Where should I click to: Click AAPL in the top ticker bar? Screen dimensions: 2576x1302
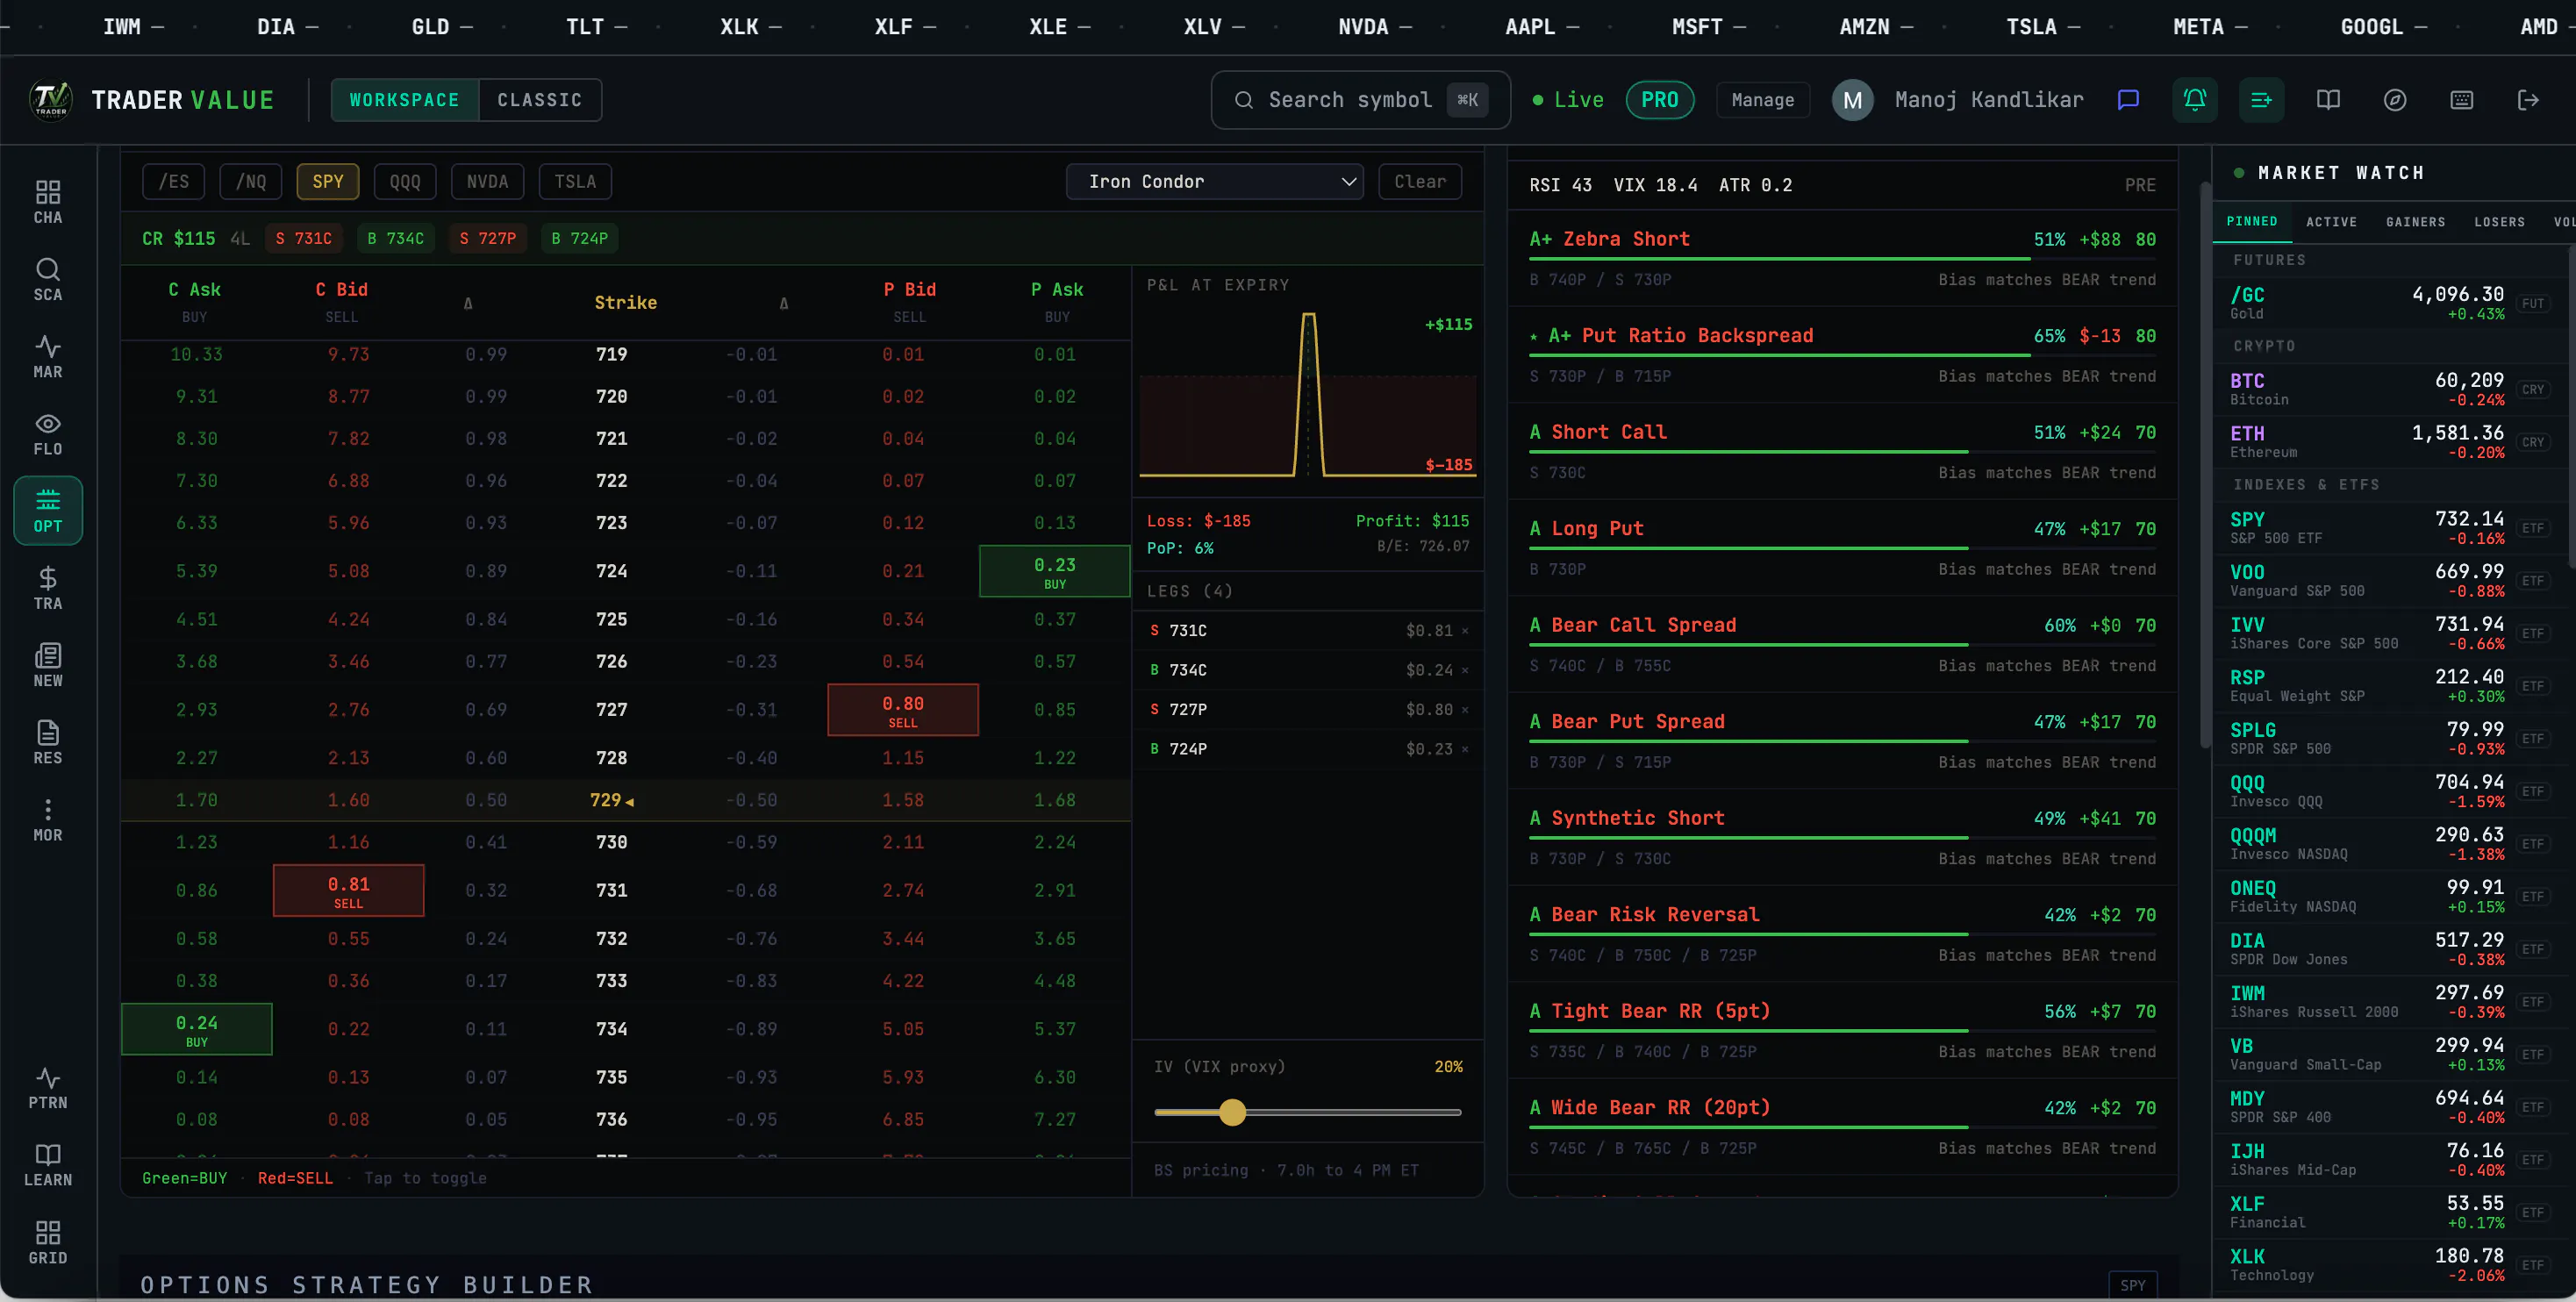(x=1531, y=27)
